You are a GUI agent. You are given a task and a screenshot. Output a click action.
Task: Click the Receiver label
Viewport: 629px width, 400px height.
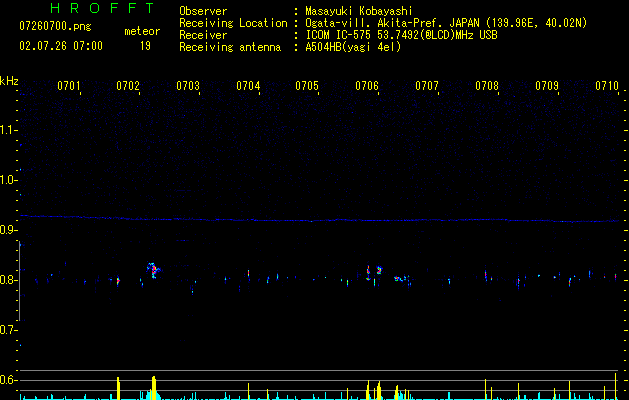tap(203, 35)
